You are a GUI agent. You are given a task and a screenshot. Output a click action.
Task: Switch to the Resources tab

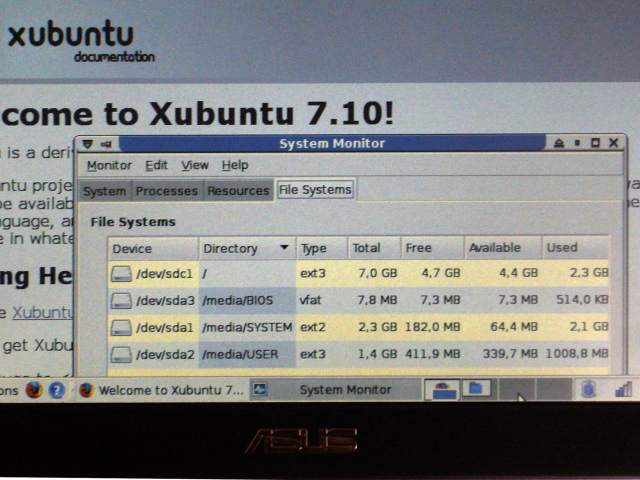pos(238,191)
